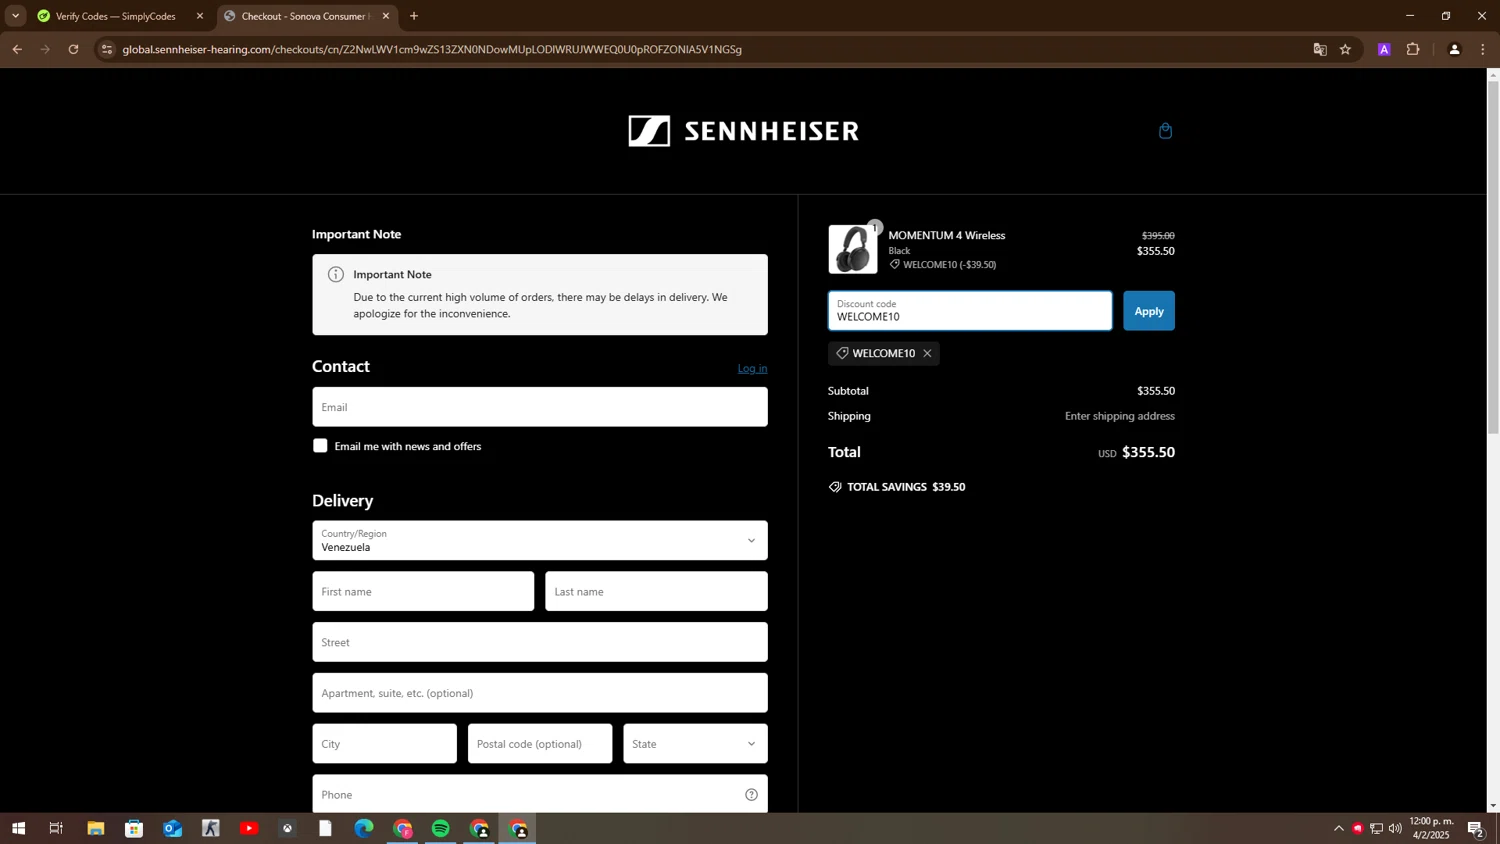Click the MOMENTUM 4 Wireless product name

tap(946, 236)
